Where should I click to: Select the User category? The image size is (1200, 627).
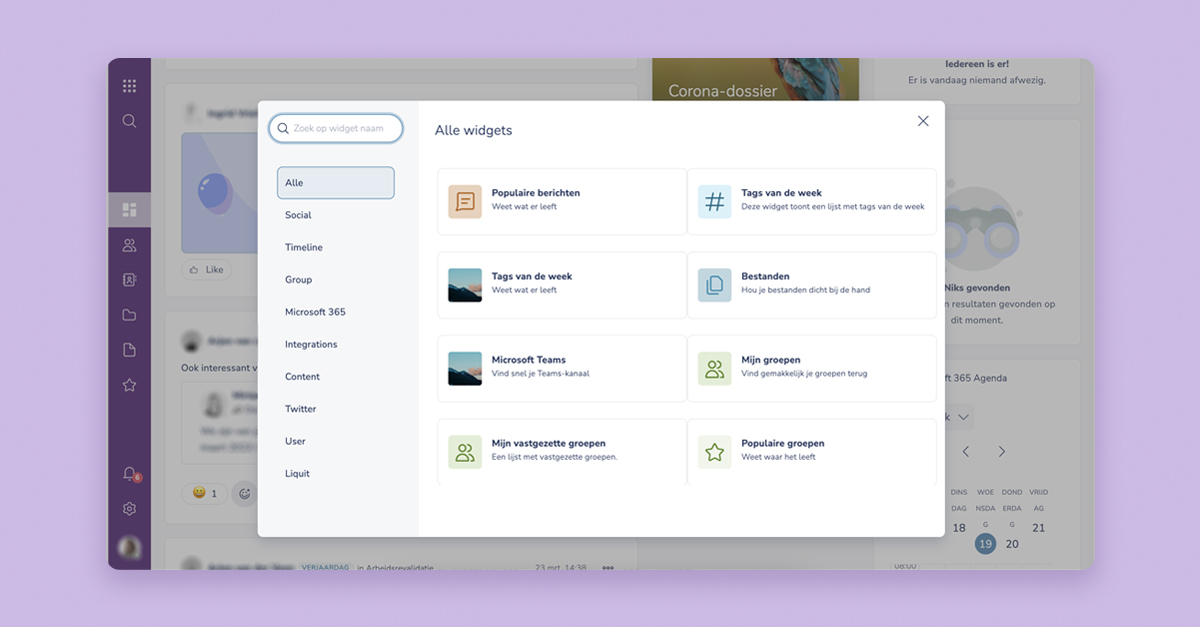point(295,441)
